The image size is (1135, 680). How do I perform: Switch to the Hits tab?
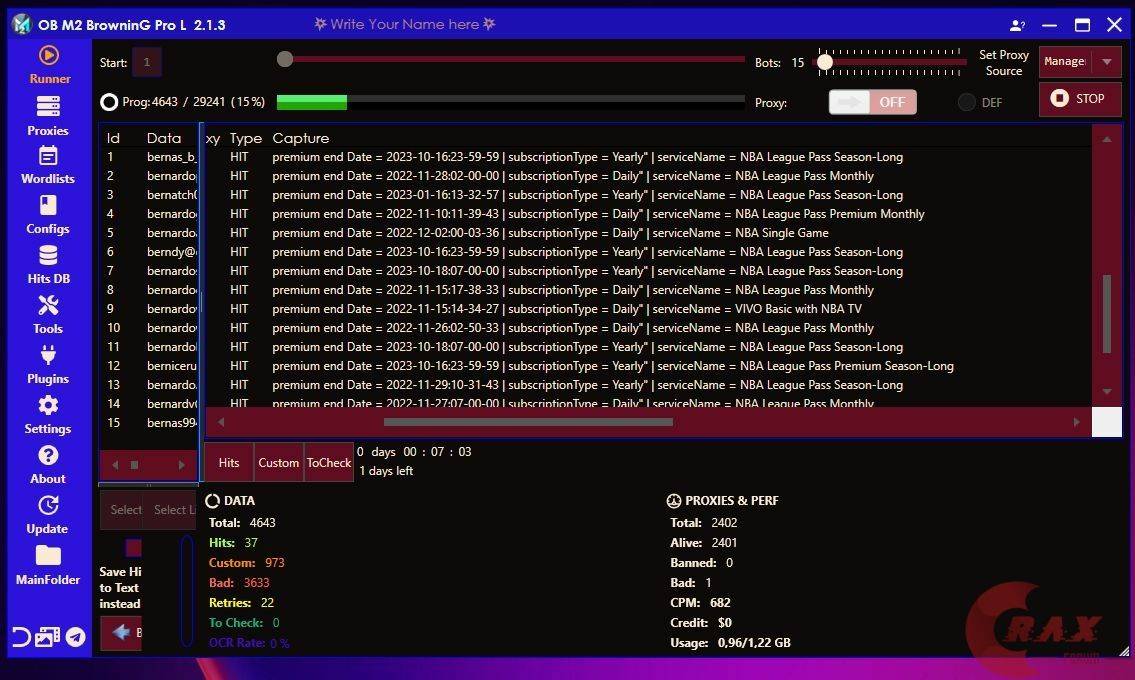tap(229, 463)
